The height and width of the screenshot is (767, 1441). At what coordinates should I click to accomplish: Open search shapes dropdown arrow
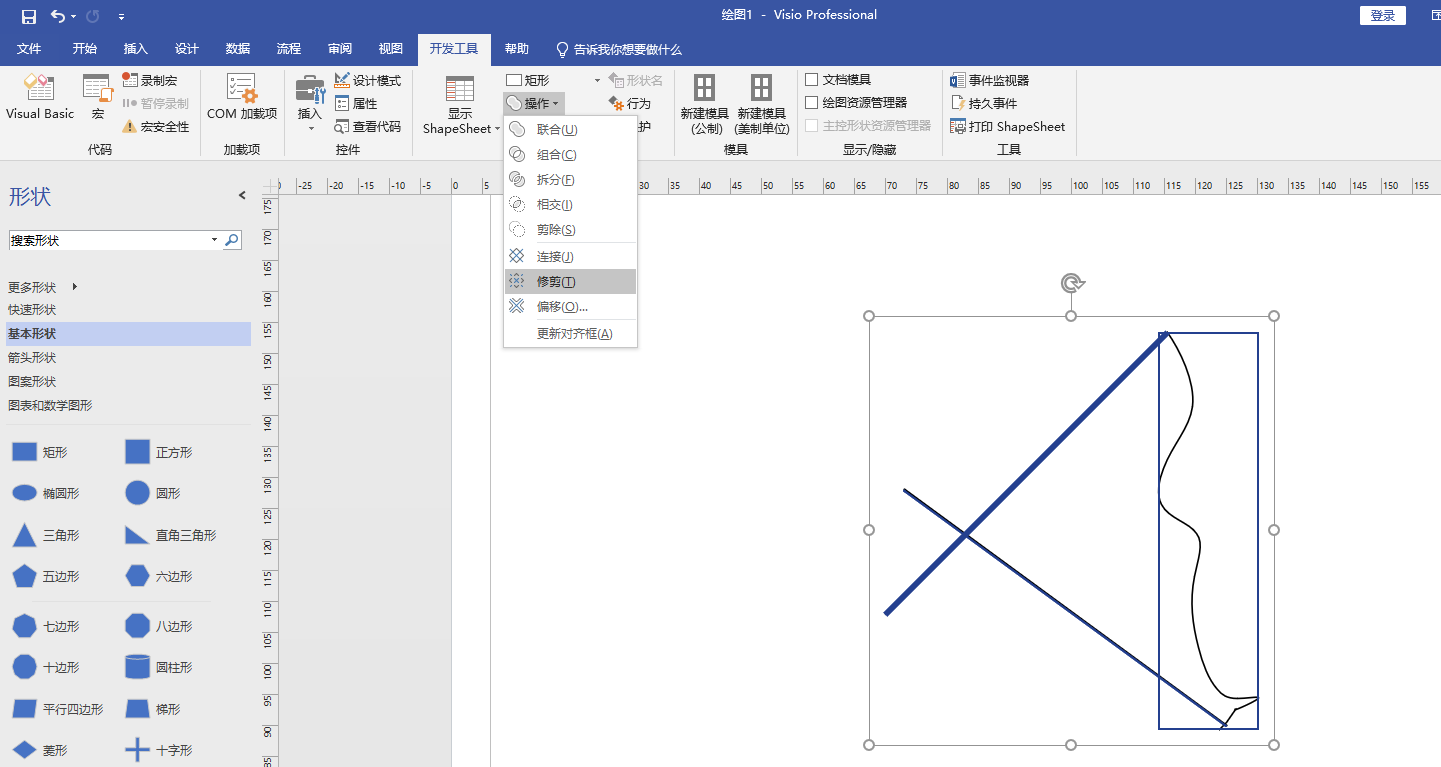tap(214, 240)
